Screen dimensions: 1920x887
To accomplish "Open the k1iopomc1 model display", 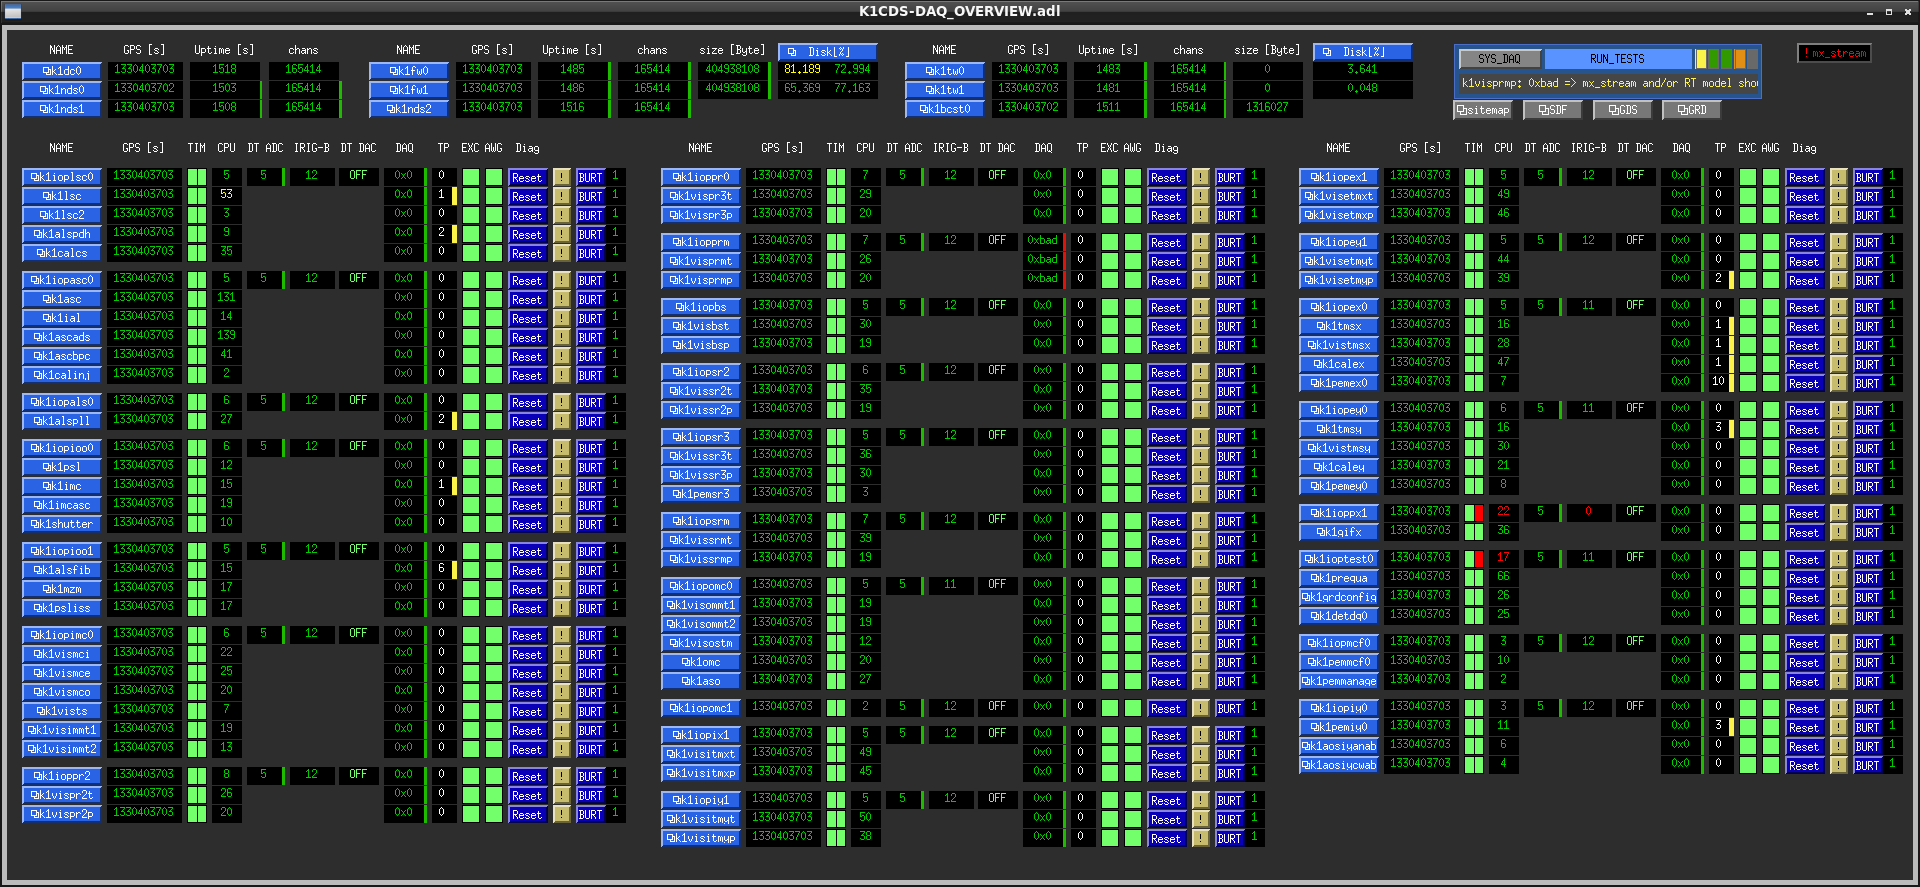I will (701, 708).
